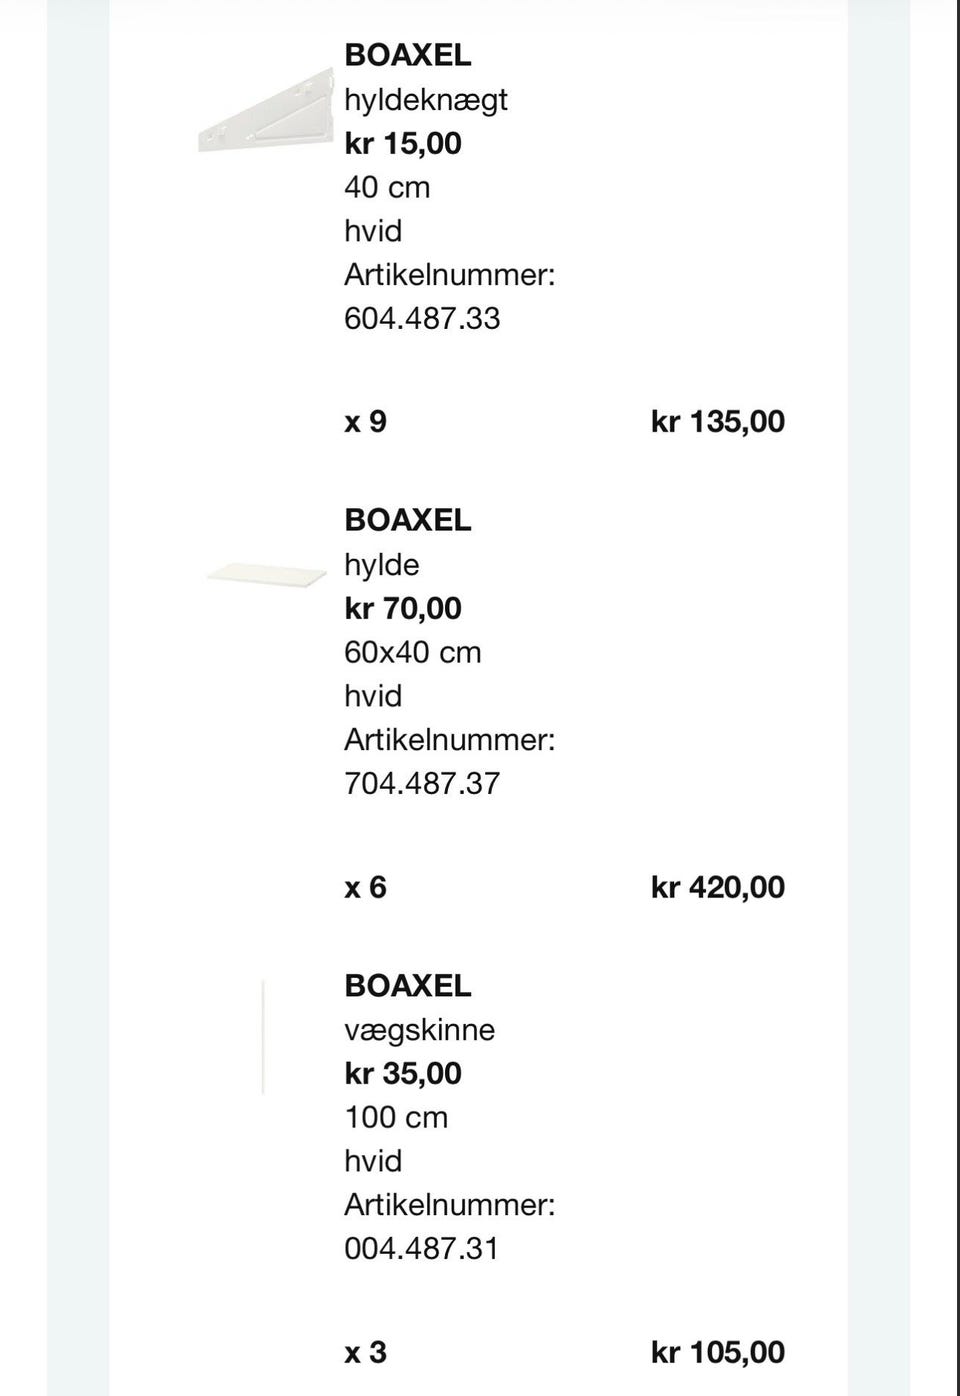
Task: Select the kr 15,00 unit price
Action: [x=403, y=143]
